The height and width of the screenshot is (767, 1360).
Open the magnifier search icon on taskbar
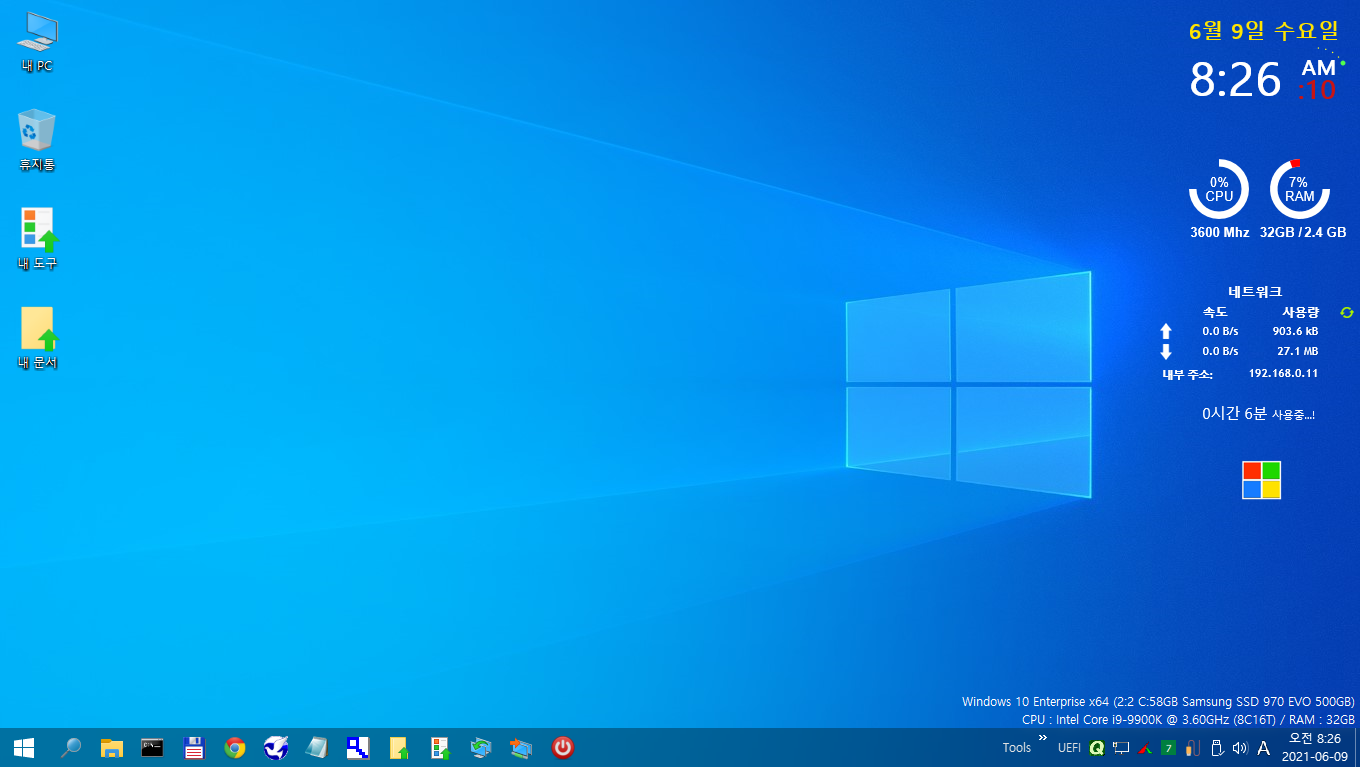point(71,747)
